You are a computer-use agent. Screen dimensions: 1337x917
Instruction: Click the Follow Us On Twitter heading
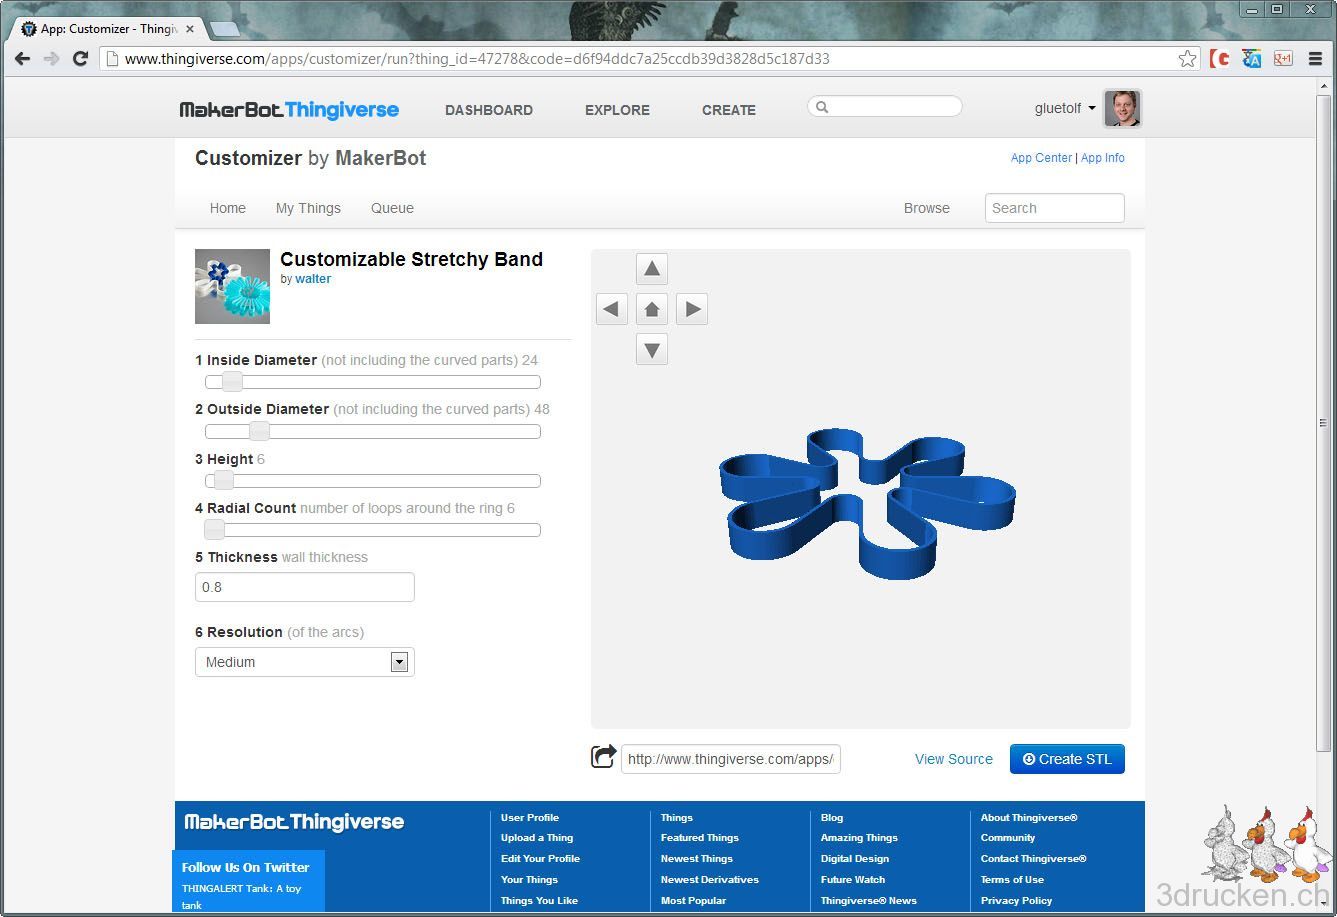coord(245,868)
